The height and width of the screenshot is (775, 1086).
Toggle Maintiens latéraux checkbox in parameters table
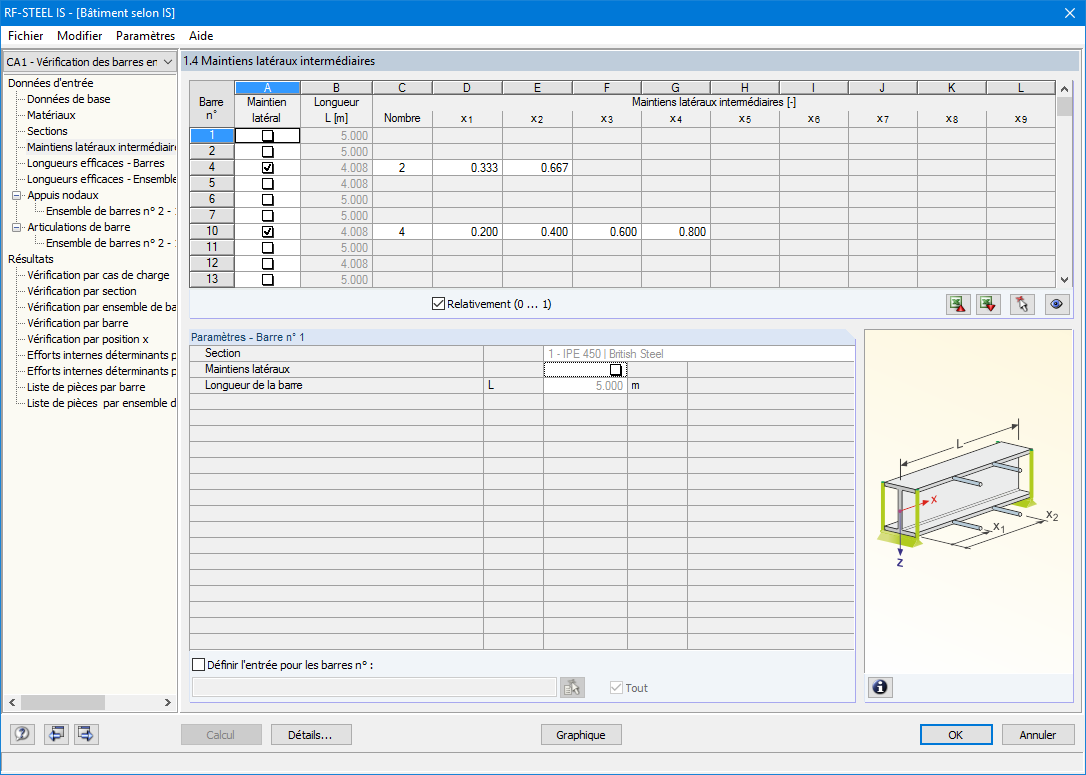616,370
